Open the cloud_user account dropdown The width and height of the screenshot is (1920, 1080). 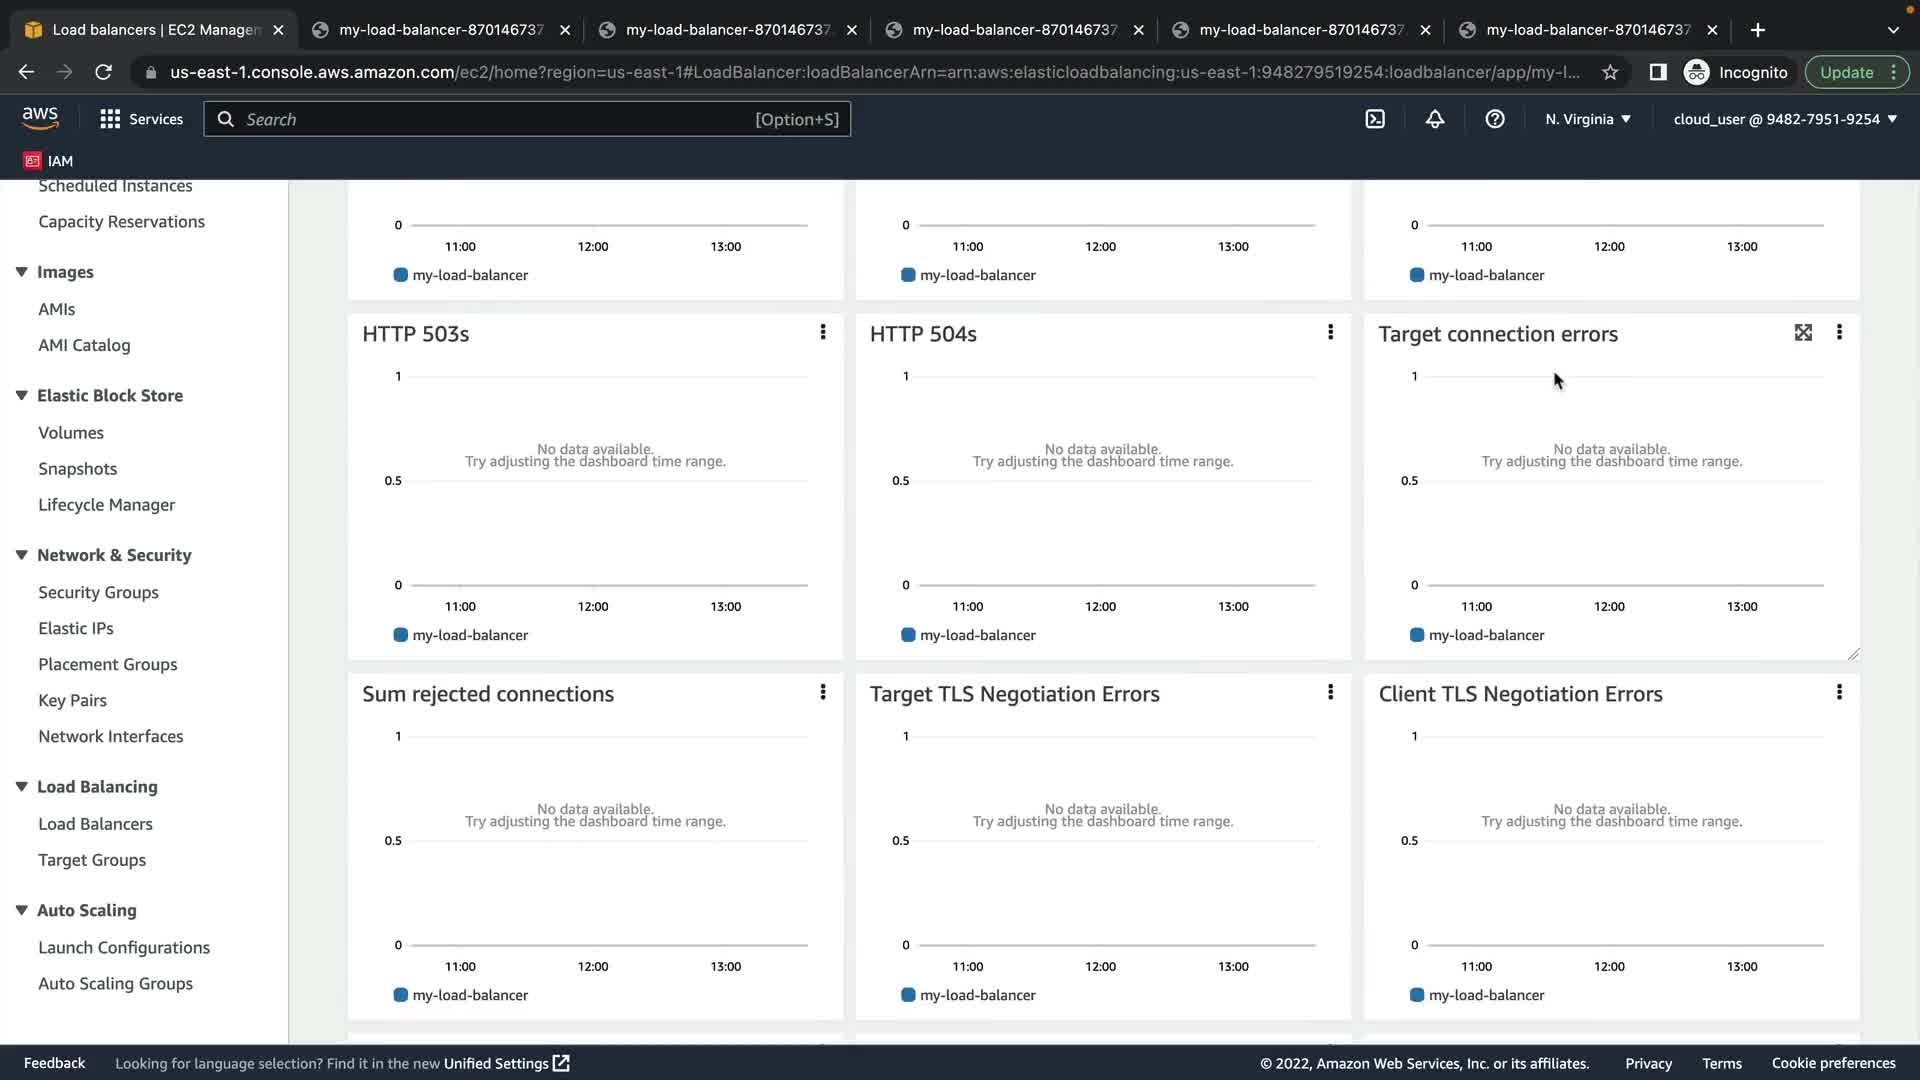click(x=1785, y=119)
